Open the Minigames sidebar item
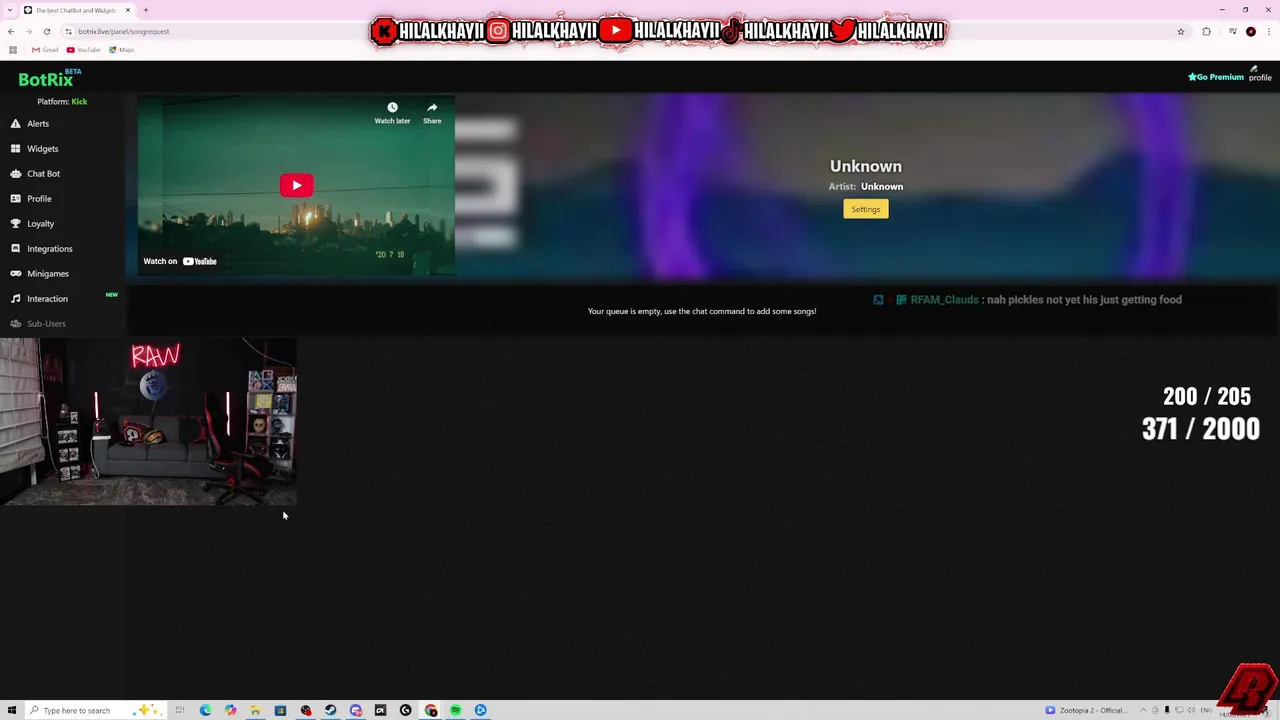 (x=48, y=274)
